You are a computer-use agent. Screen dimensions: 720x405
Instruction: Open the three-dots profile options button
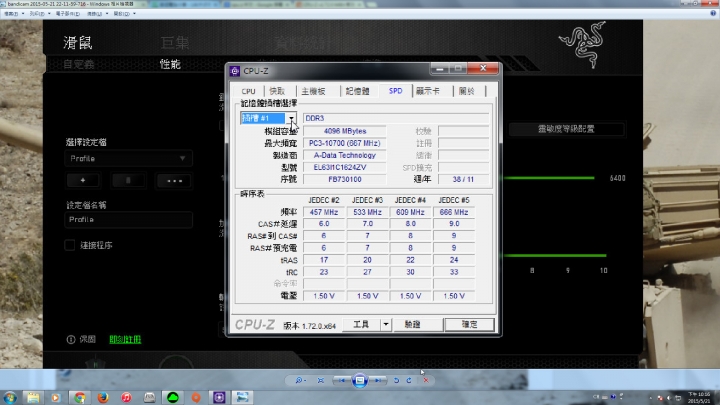pos(174,180)
